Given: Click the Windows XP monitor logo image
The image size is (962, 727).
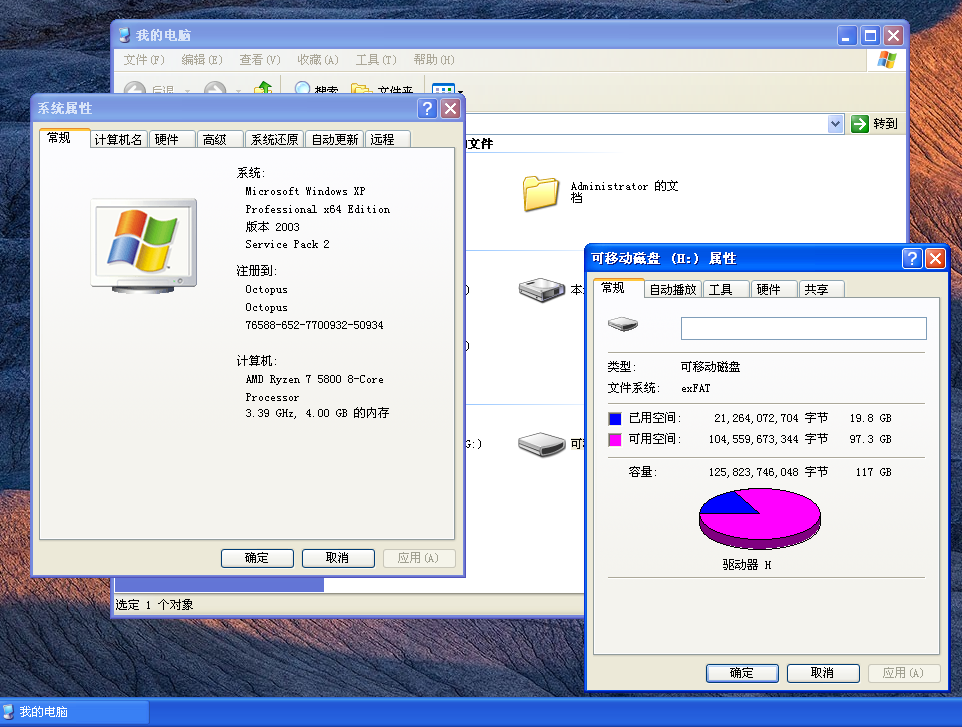Looking at the screenshot, I should [x=144, y=245].
